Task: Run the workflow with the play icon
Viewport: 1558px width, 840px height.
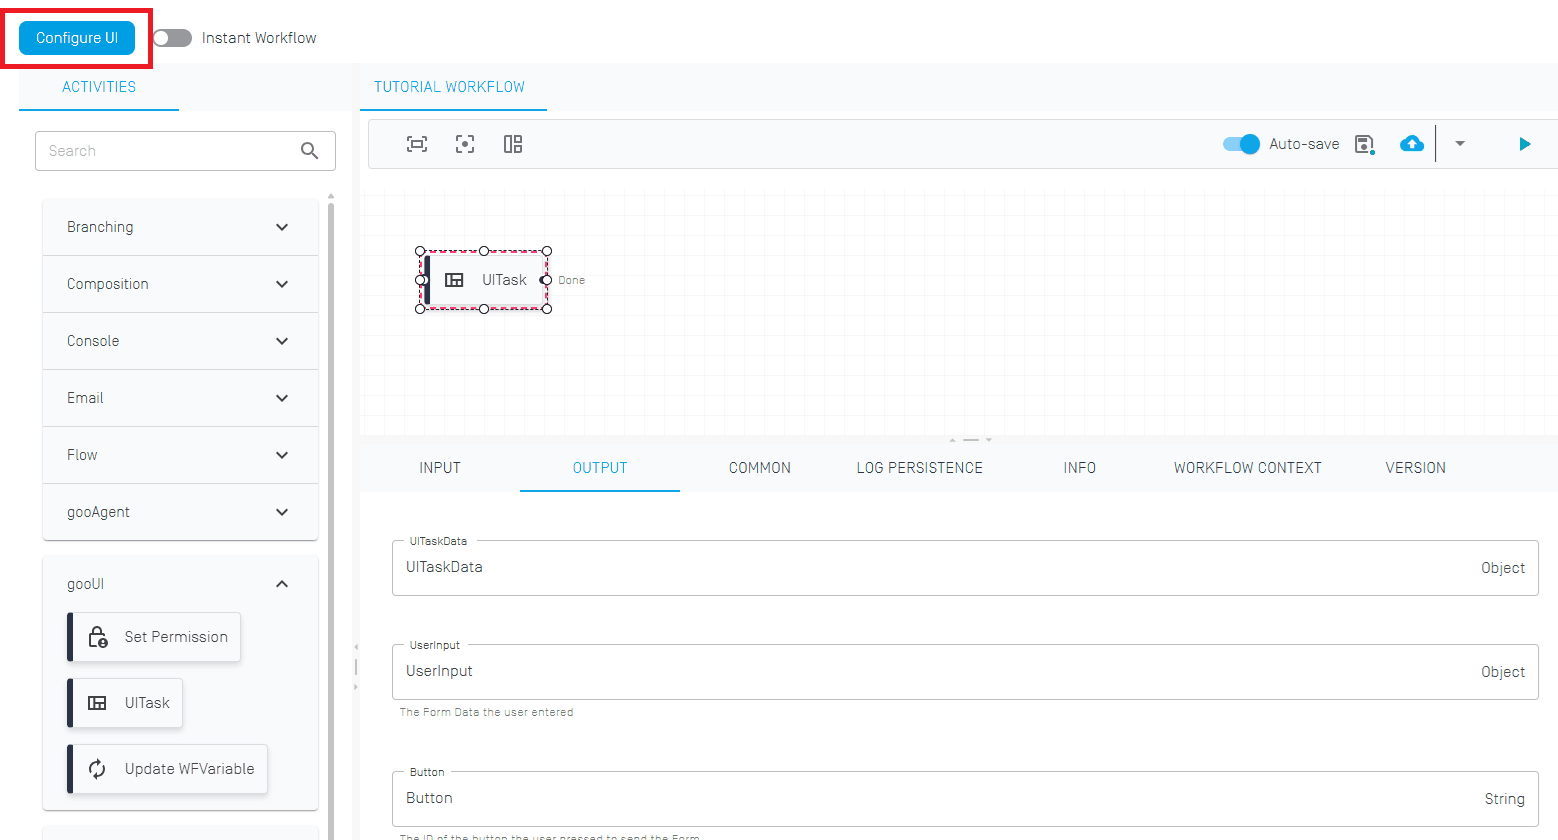Action: [1525, 144]
